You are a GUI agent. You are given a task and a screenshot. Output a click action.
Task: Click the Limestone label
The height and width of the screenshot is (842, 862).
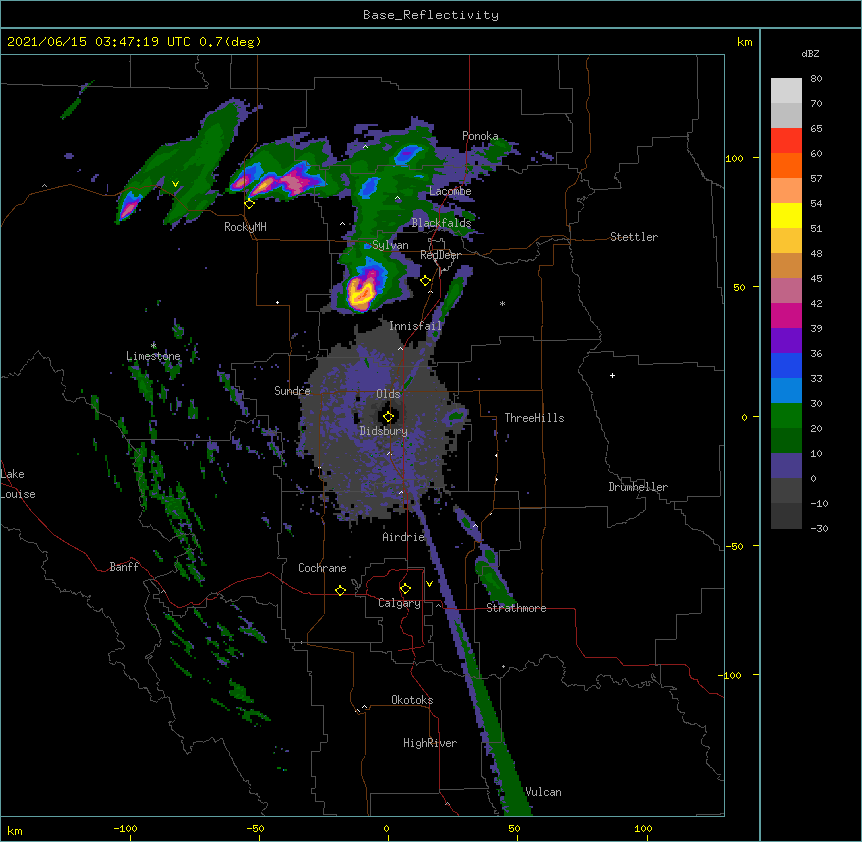[153, 356]
